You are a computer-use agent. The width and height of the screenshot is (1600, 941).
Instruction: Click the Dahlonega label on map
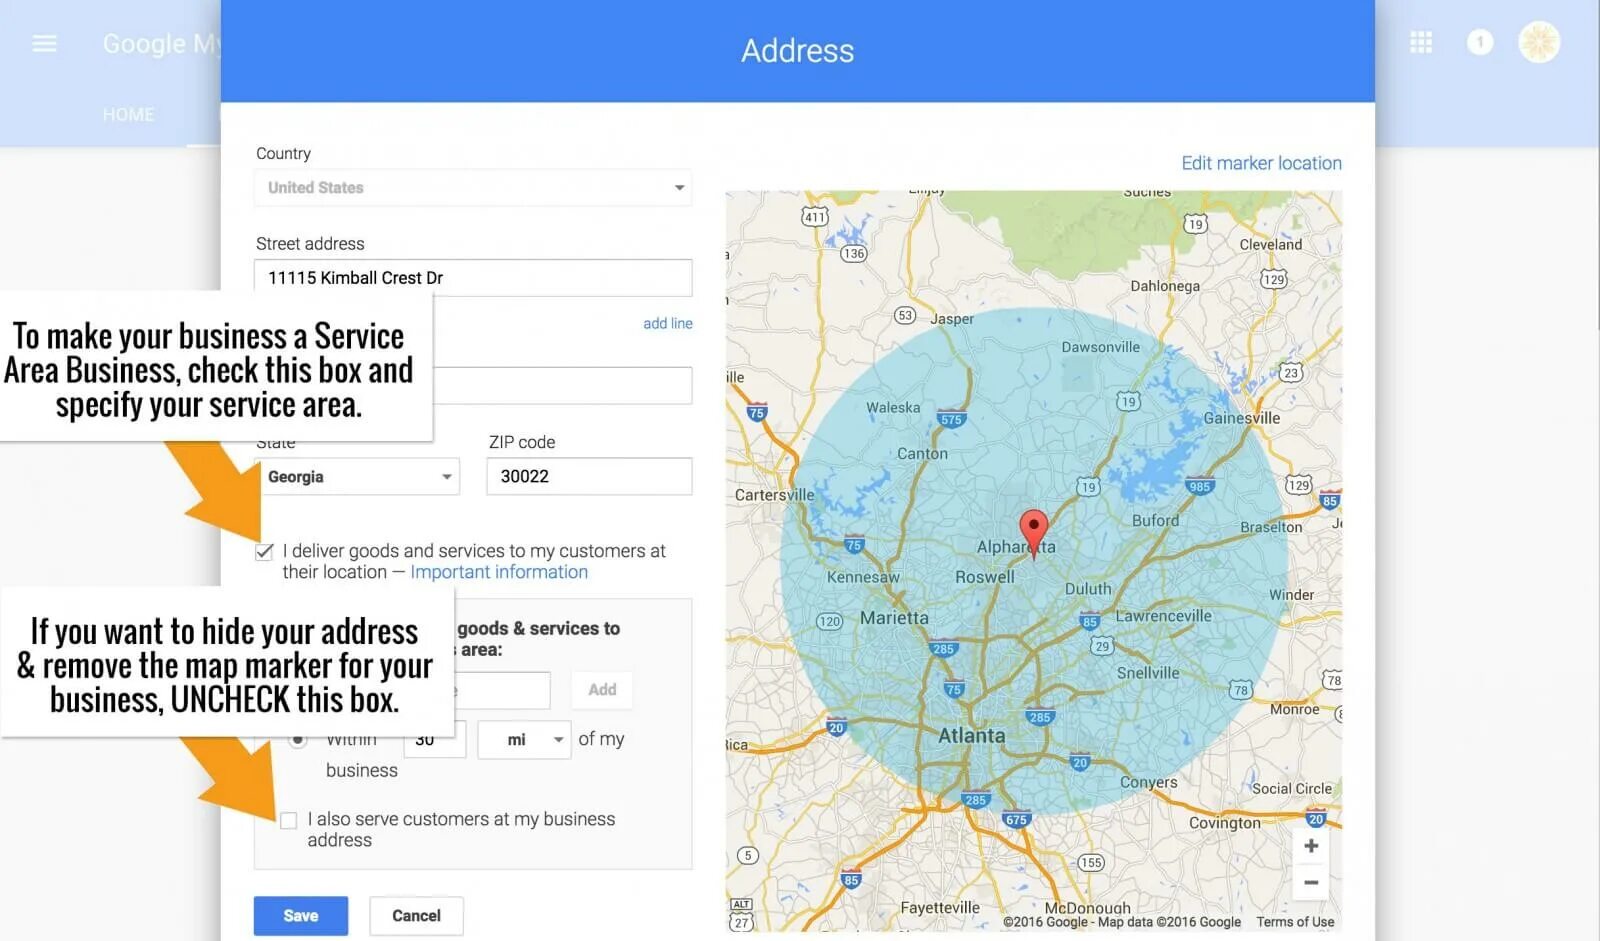click(1165, 286)
